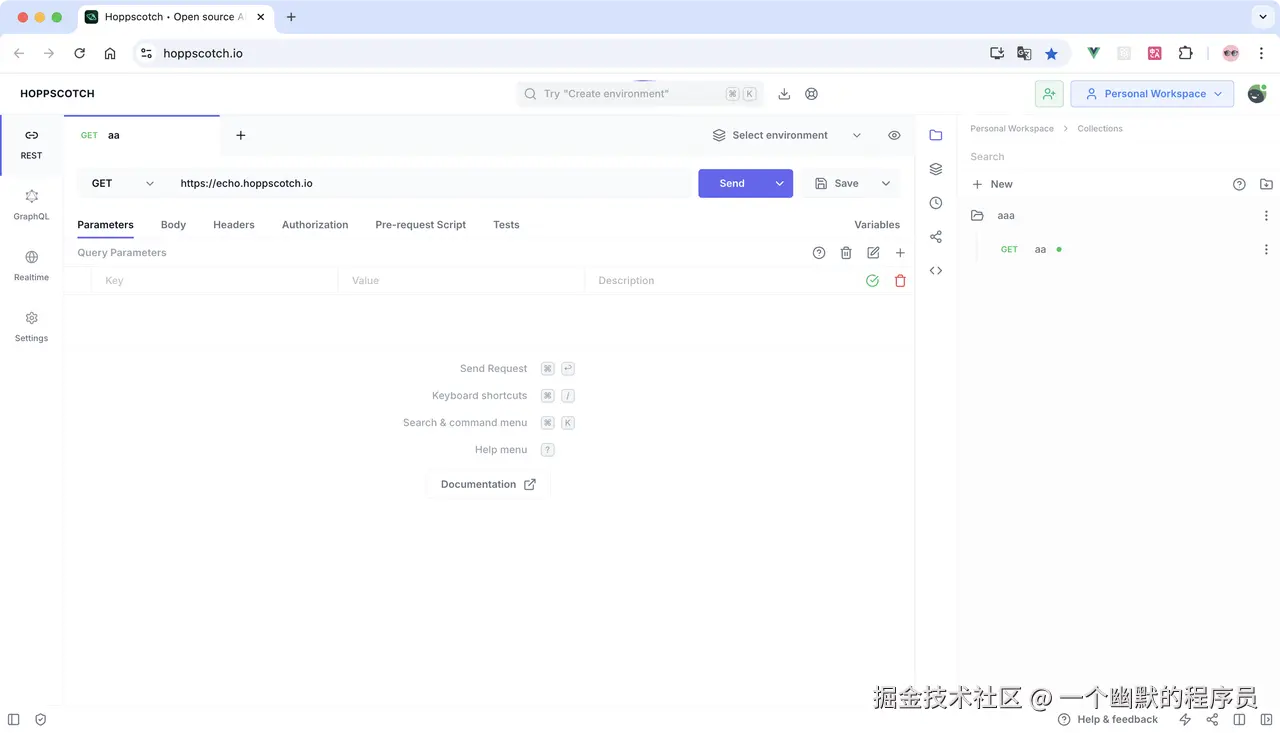Switch to the Authorization tab

coord(315,225)
